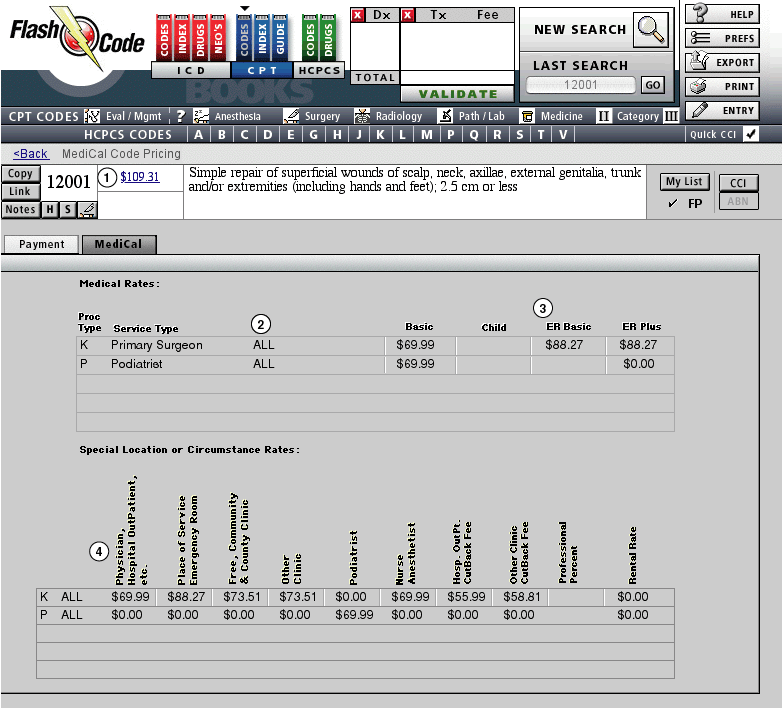Open CCI edits for this code
This screenshot has height=708, width=782.
(738, 183)
